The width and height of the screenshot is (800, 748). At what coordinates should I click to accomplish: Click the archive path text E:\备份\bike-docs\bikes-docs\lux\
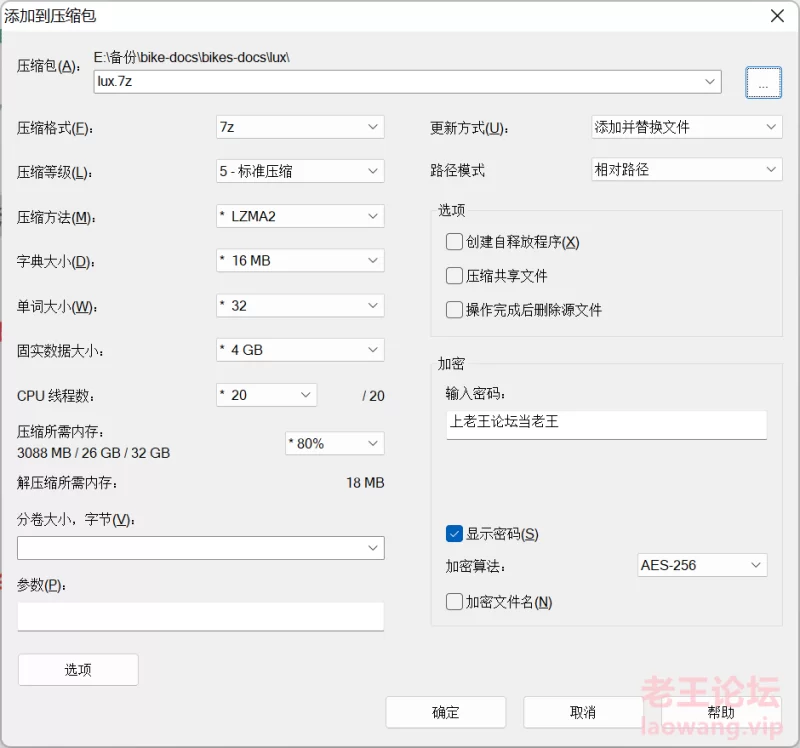191,57
